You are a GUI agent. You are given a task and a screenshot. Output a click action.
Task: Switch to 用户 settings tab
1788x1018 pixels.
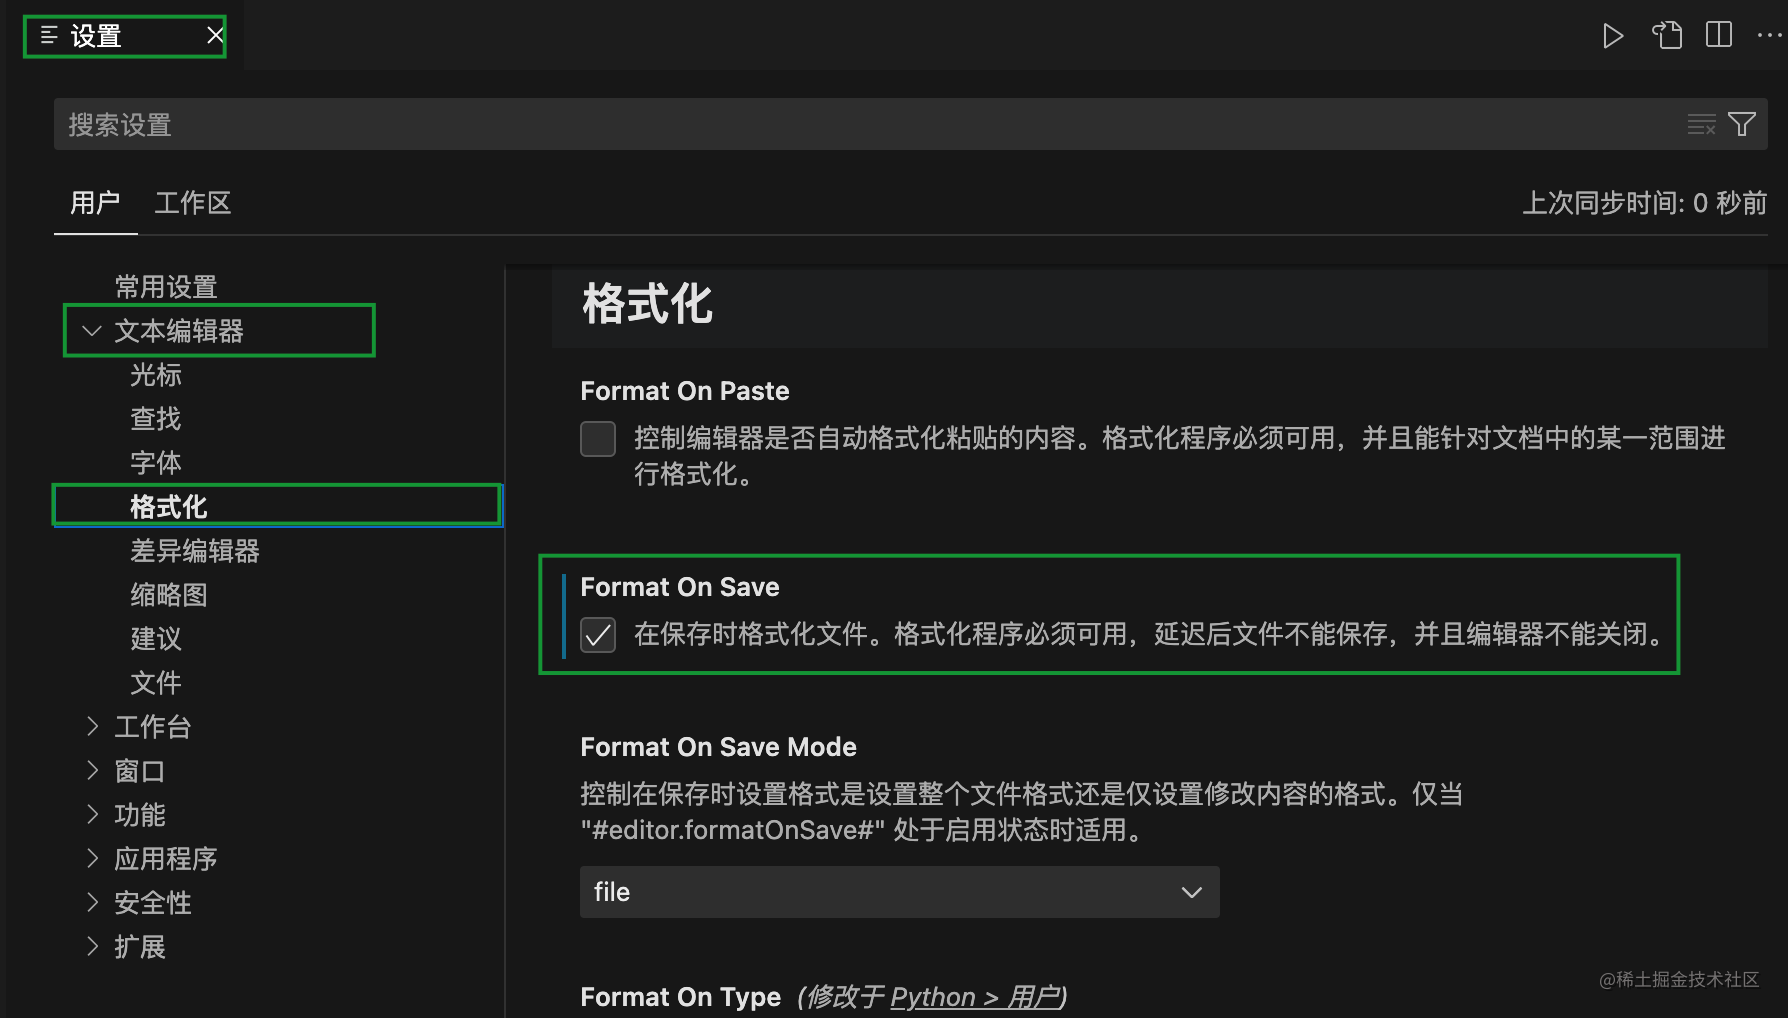tap(95, 203)
